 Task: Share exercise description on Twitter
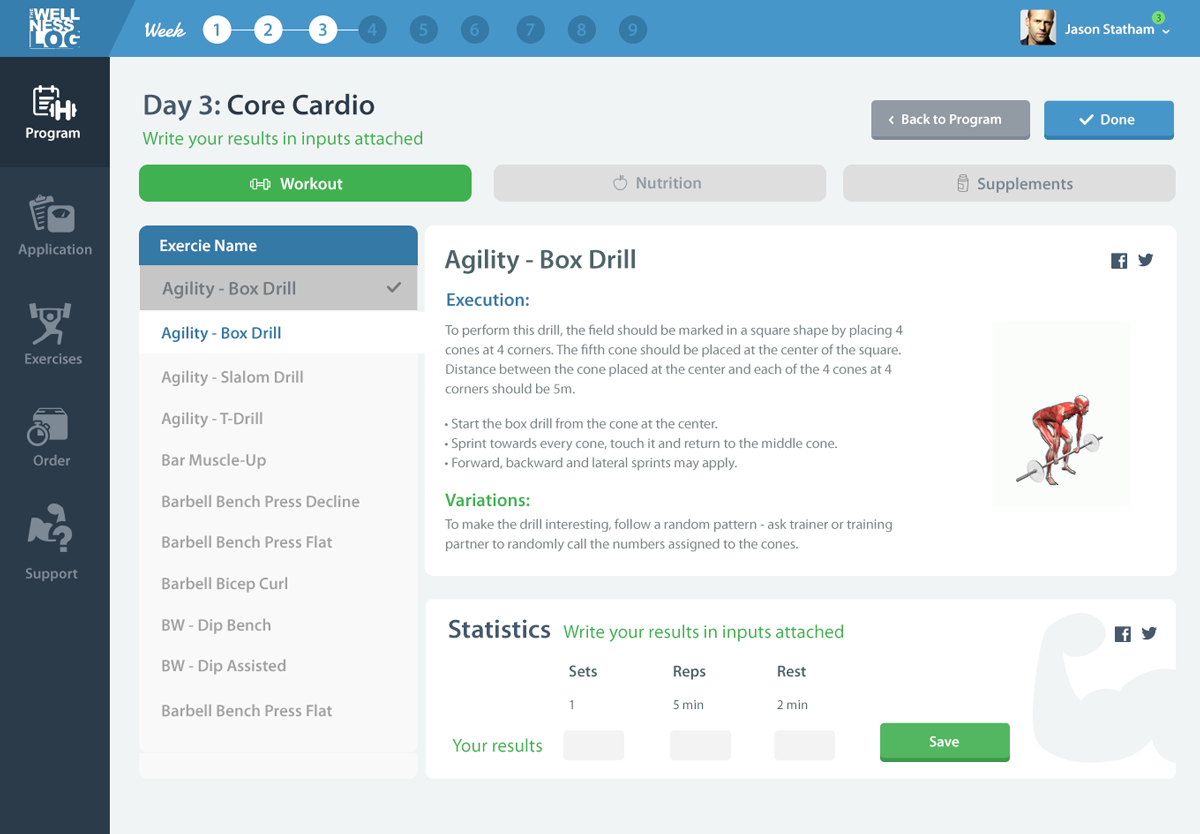point(1146,260)
